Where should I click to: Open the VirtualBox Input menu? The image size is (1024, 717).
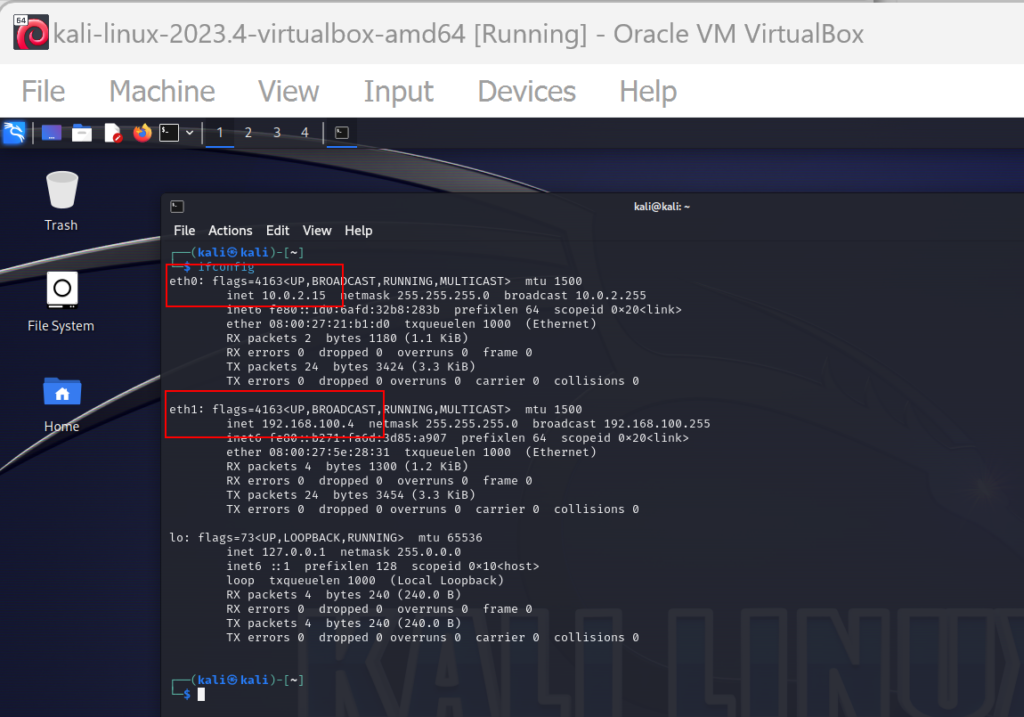coord(398,91)
